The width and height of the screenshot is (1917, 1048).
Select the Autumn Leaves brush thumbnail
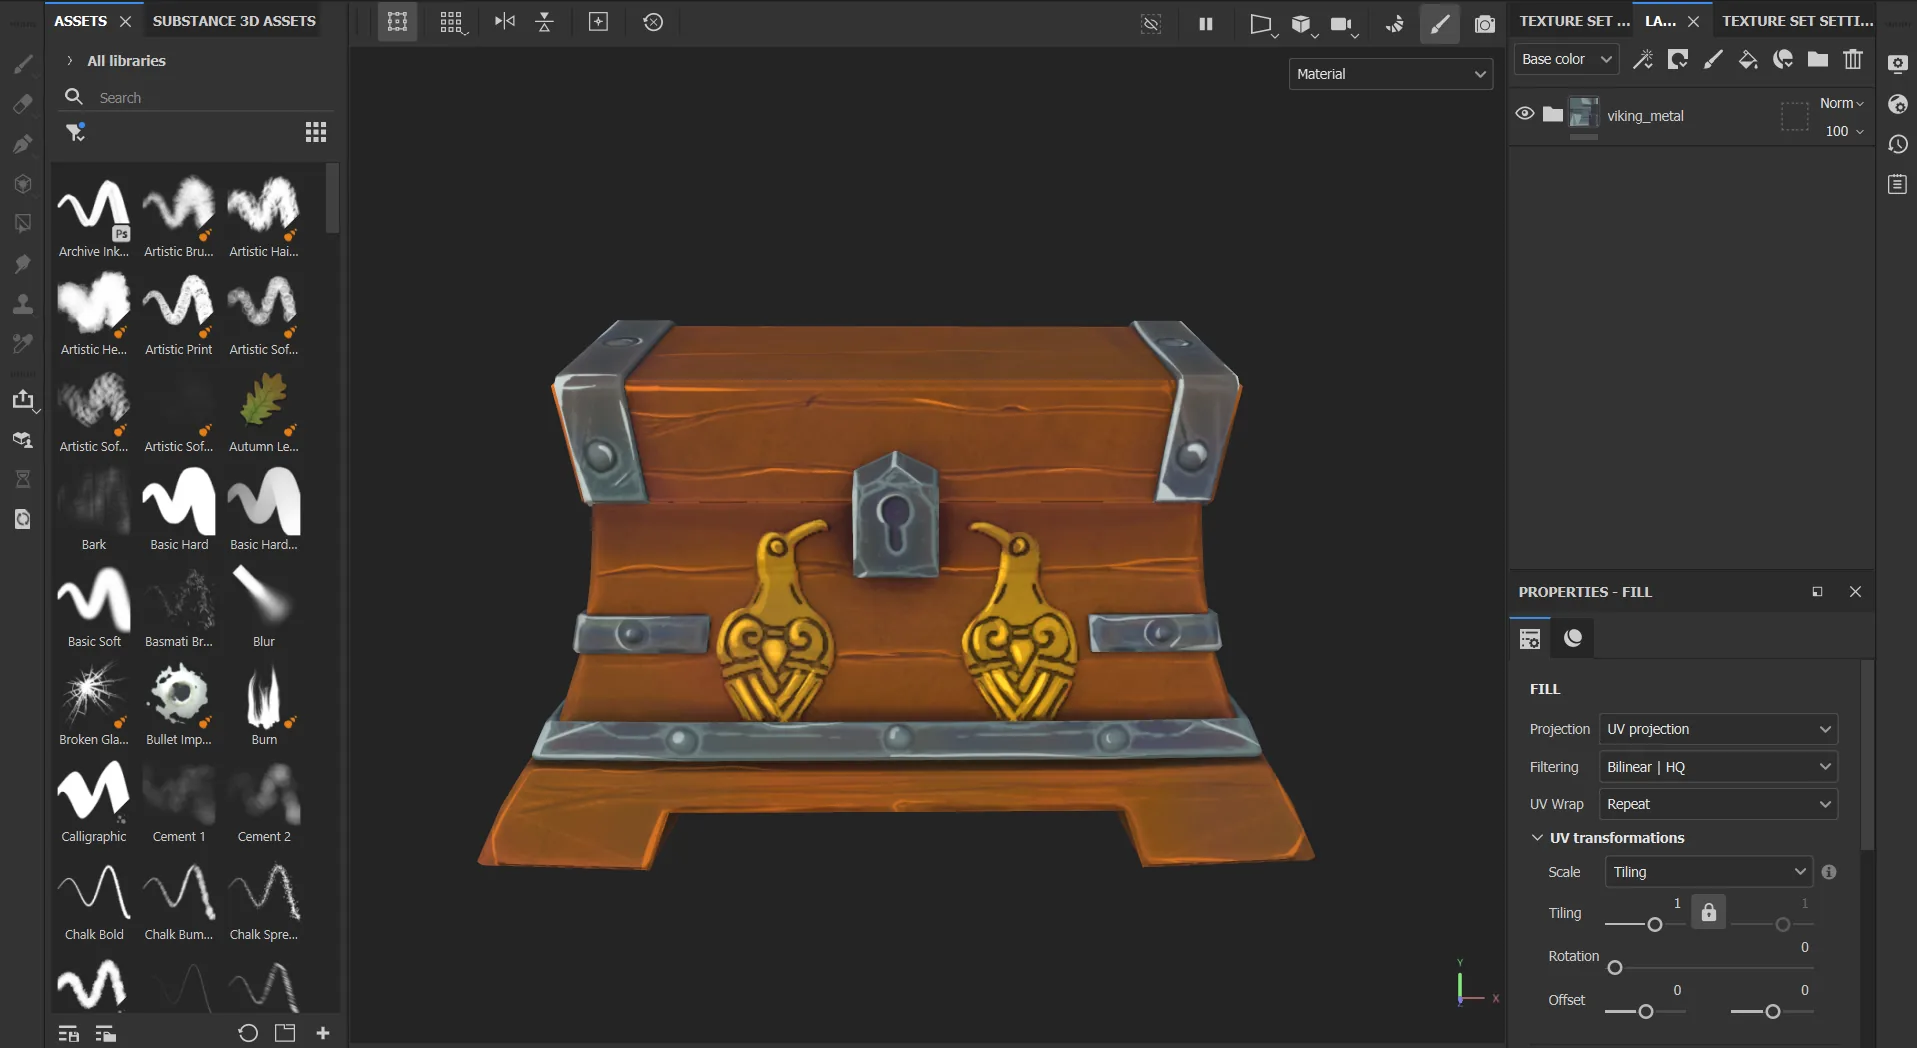264,413
